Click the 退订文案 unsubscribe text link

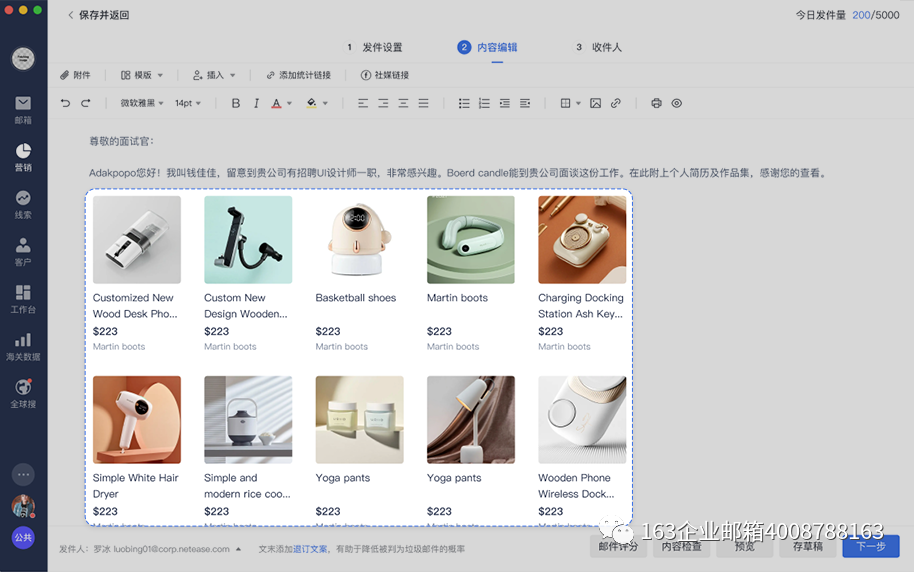[x=310, y=549]
